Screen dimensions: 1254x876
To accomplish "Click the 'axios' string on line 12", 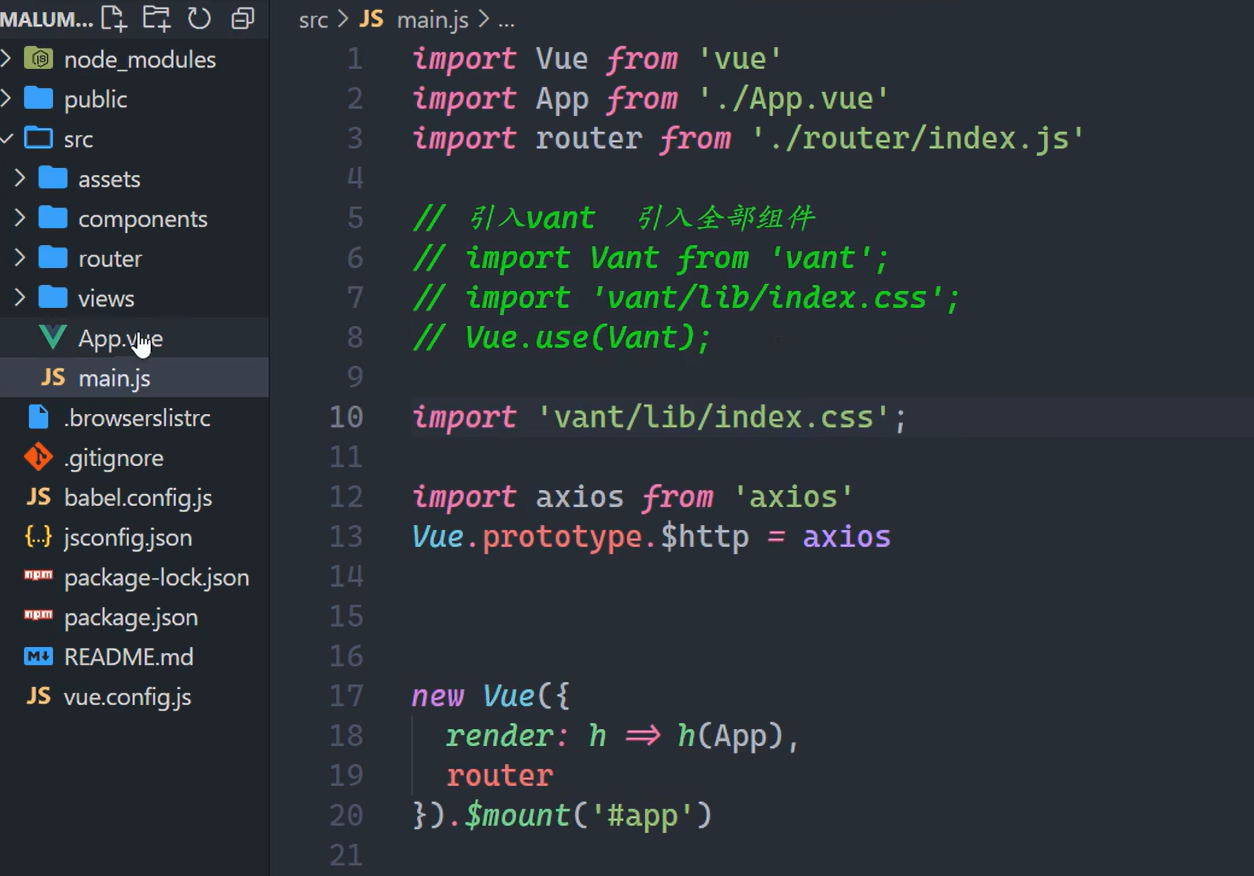I will (x=794, y=497).
